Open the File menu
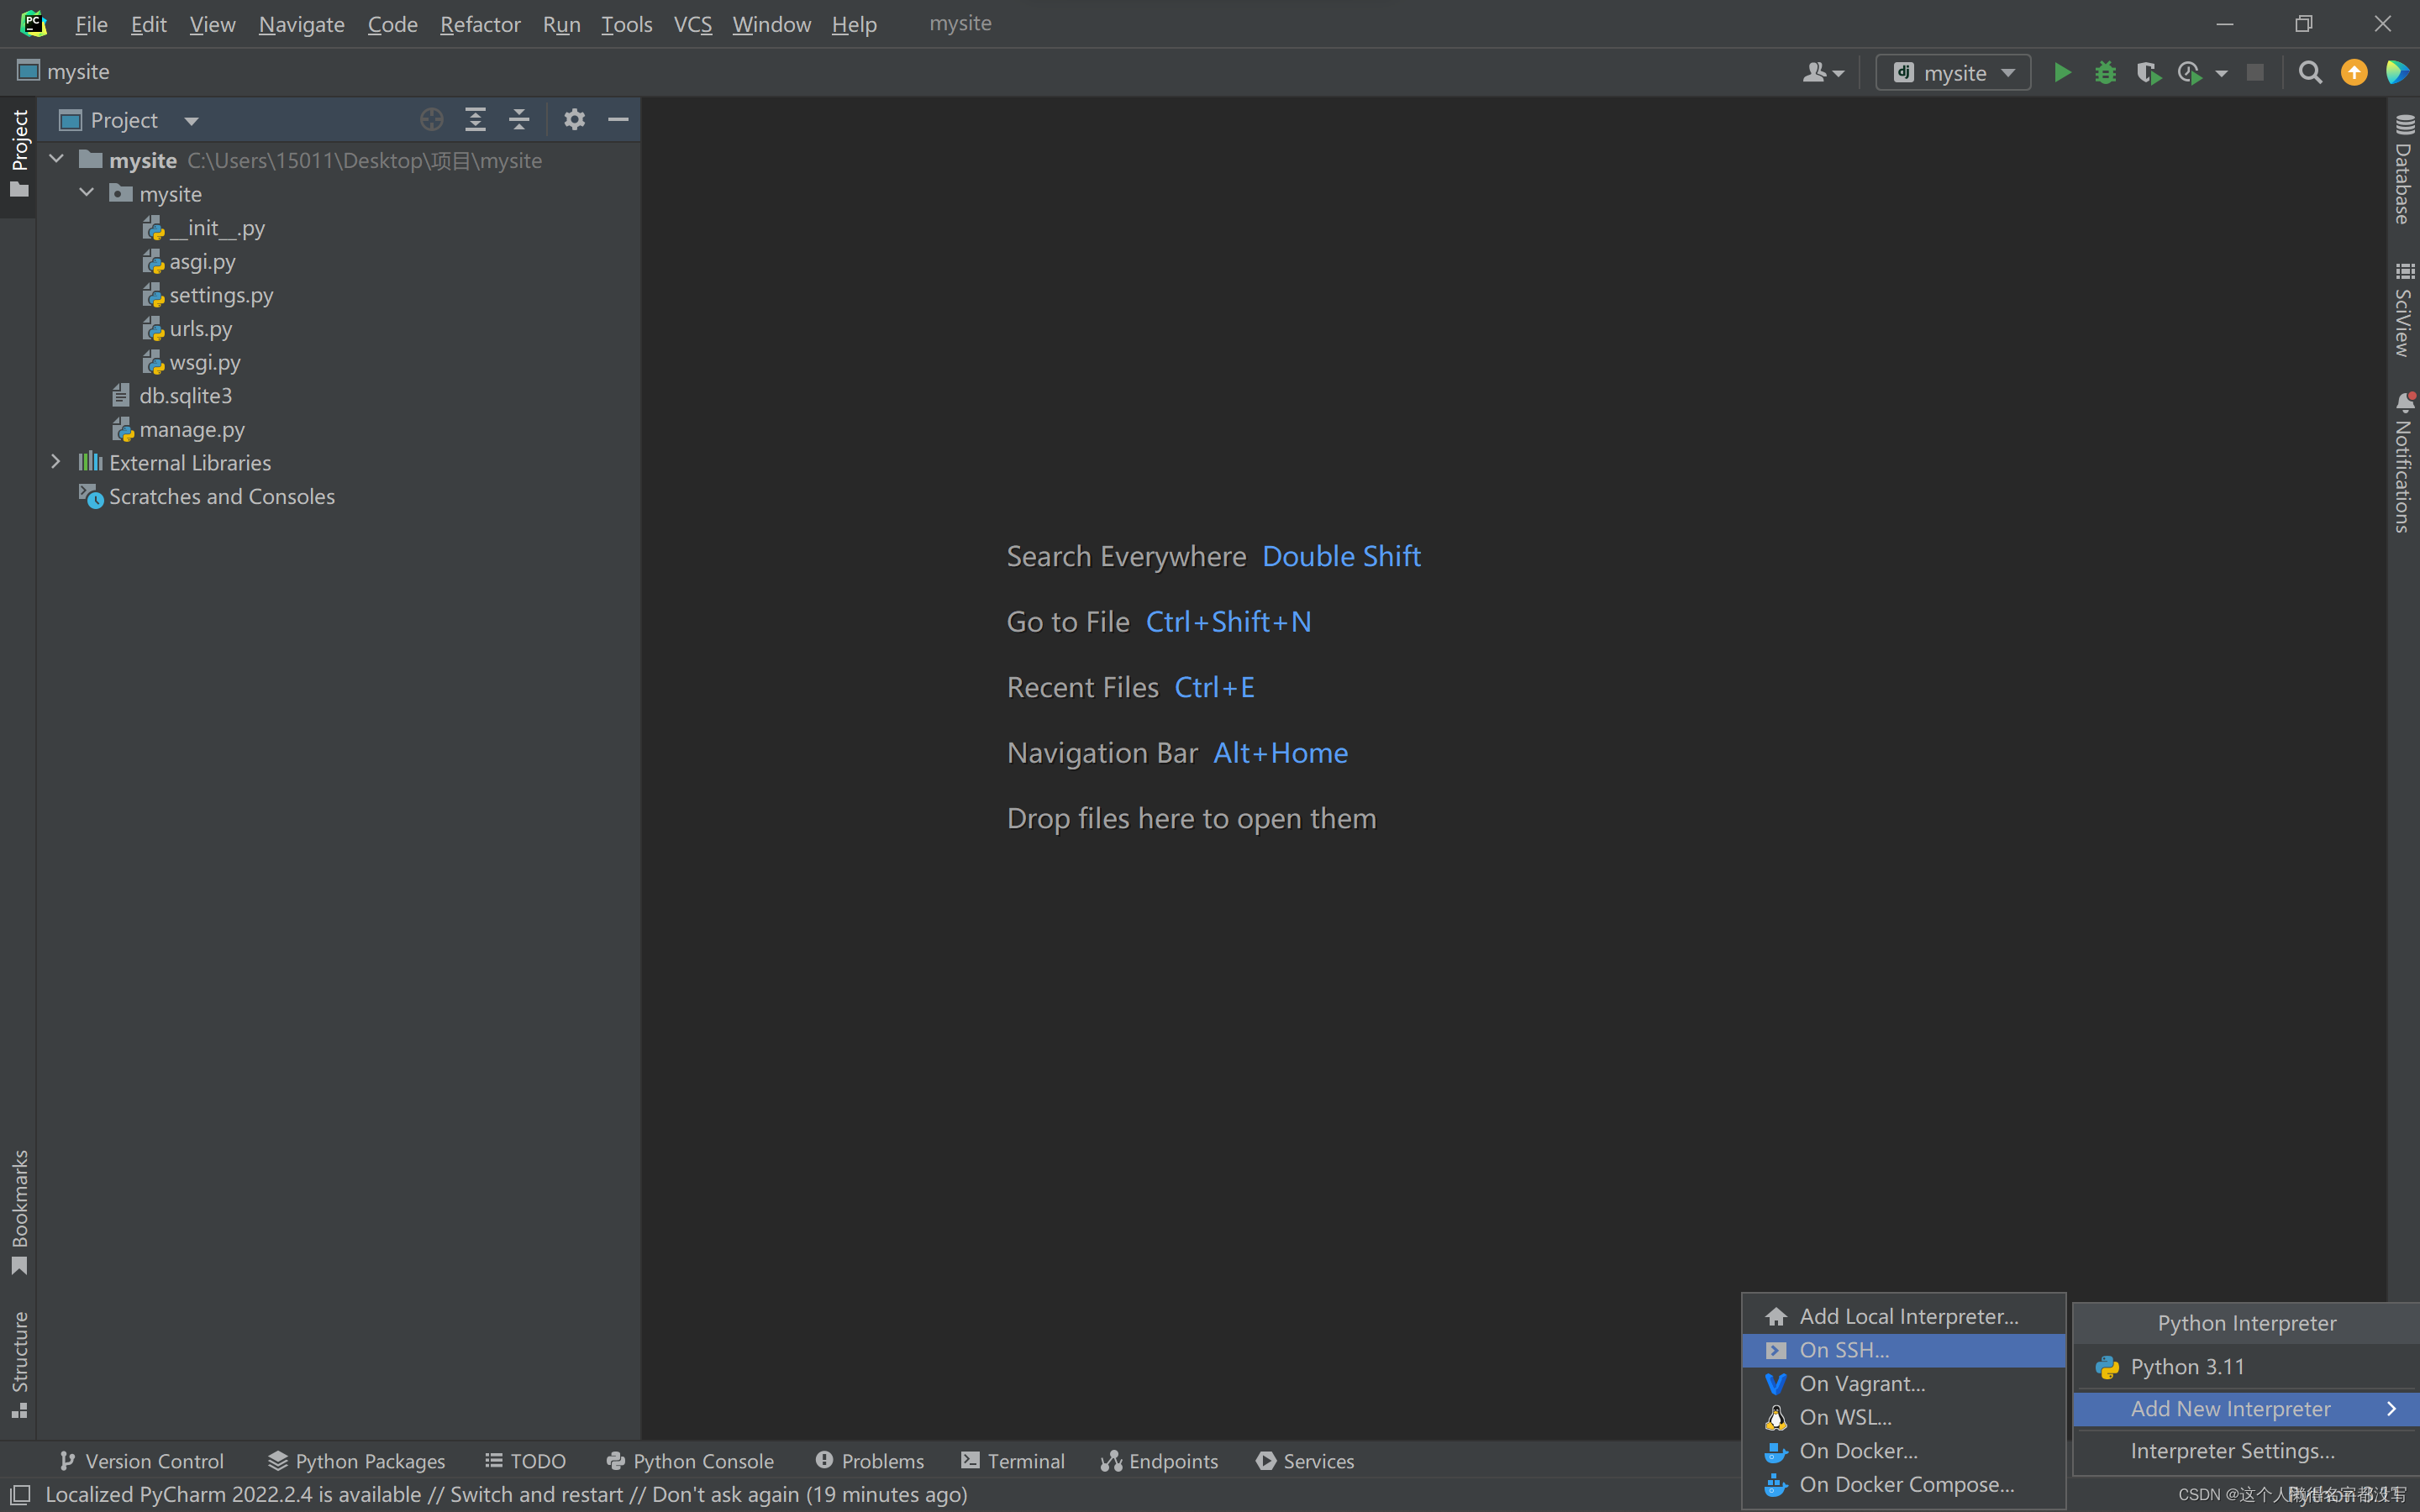This screenshot has width=2420, height=1512. [91, 24]
